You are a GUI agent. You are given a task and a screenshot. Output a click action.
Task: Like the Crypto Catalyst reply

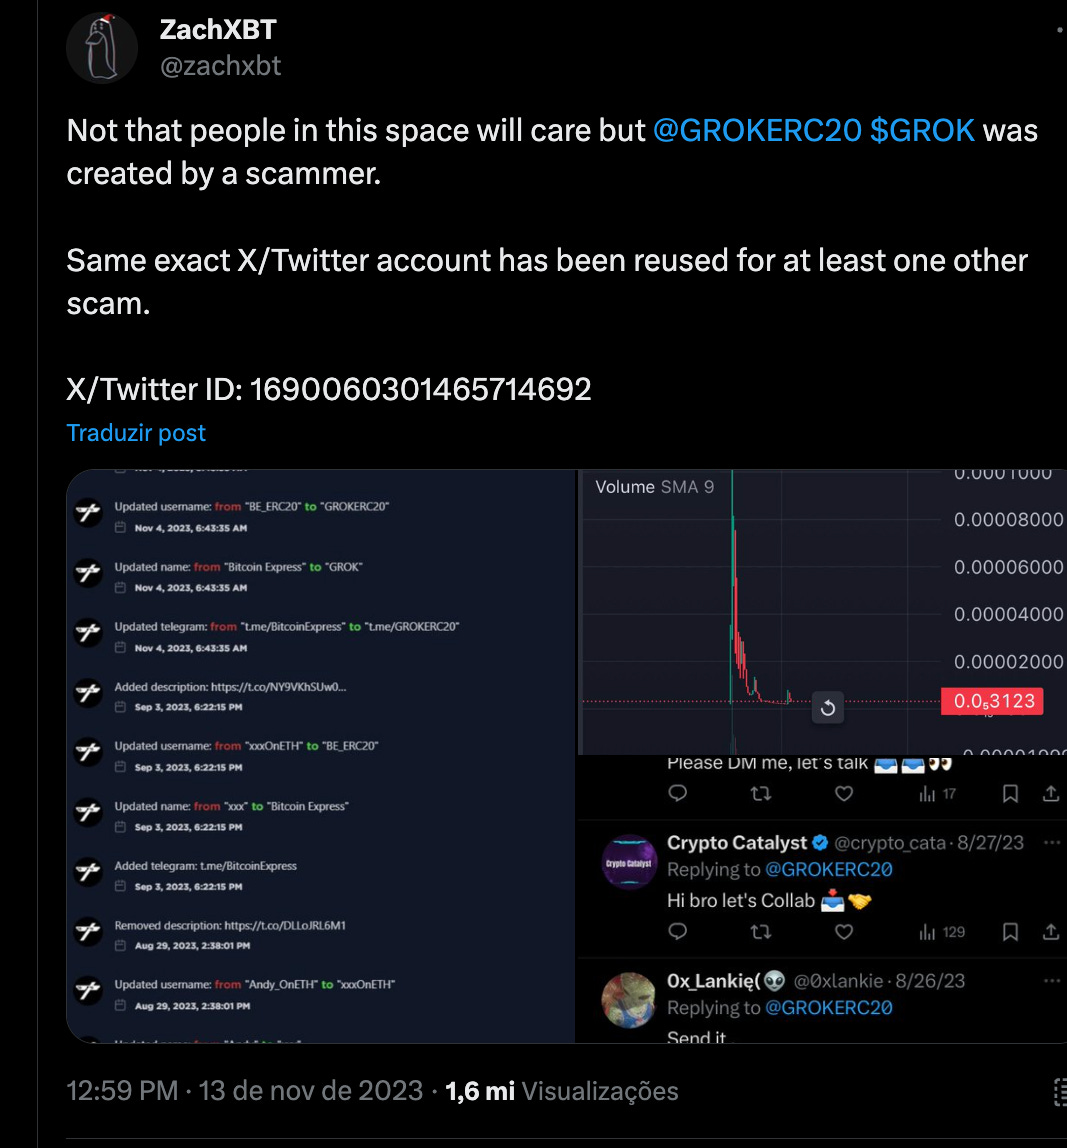click(x=844, y=931)
